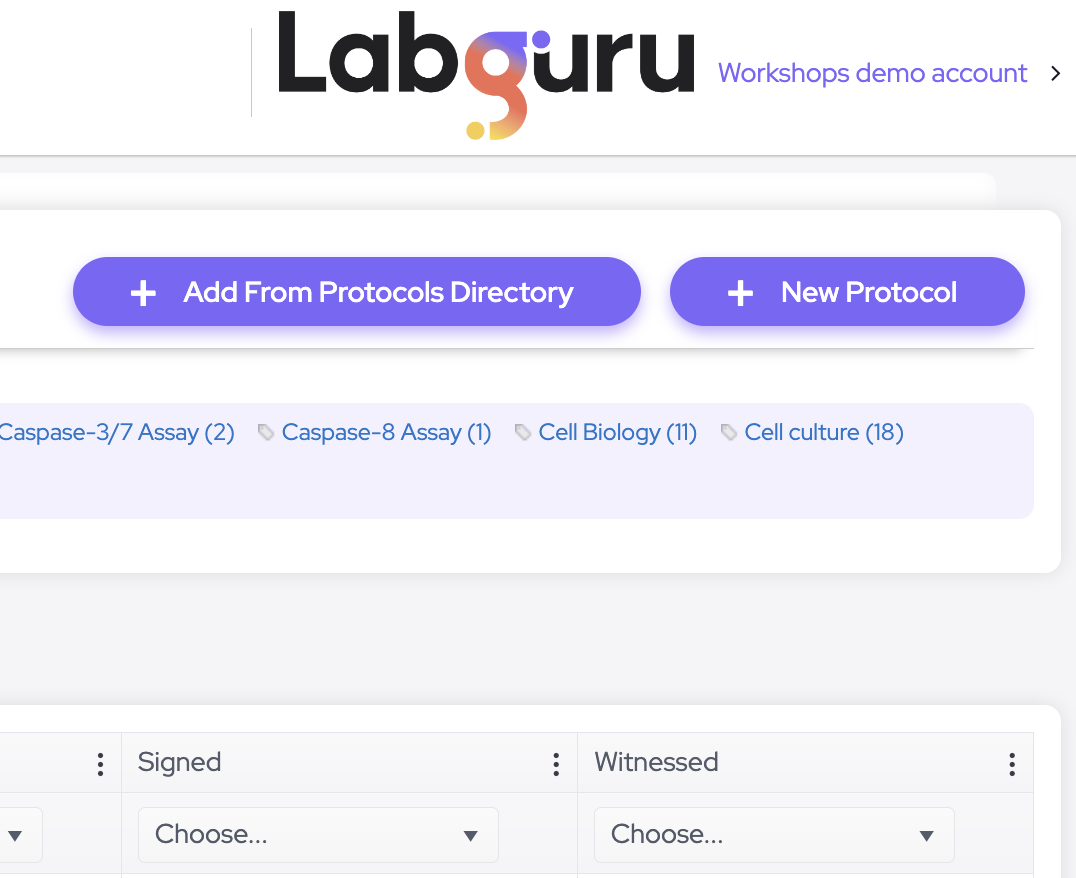This screenshot has width=1076, height=878.
Task: Open the three-dot menu left of Signed
Action: (x=100, y=765)
